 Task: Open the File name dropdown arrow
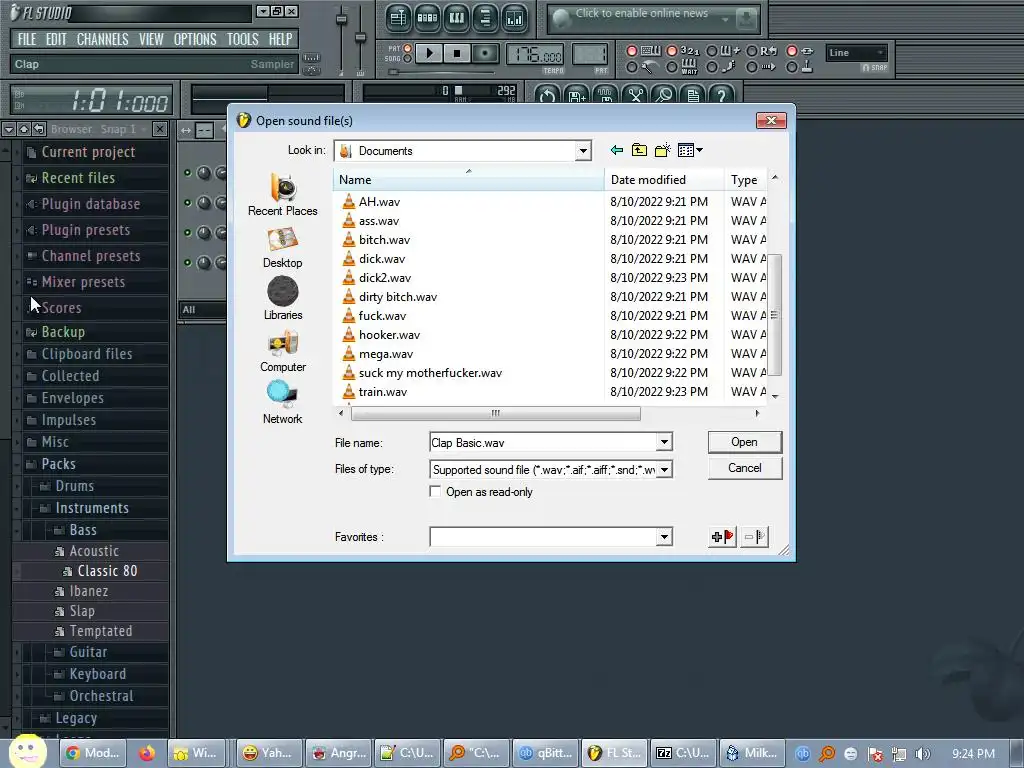click(664, 442)
